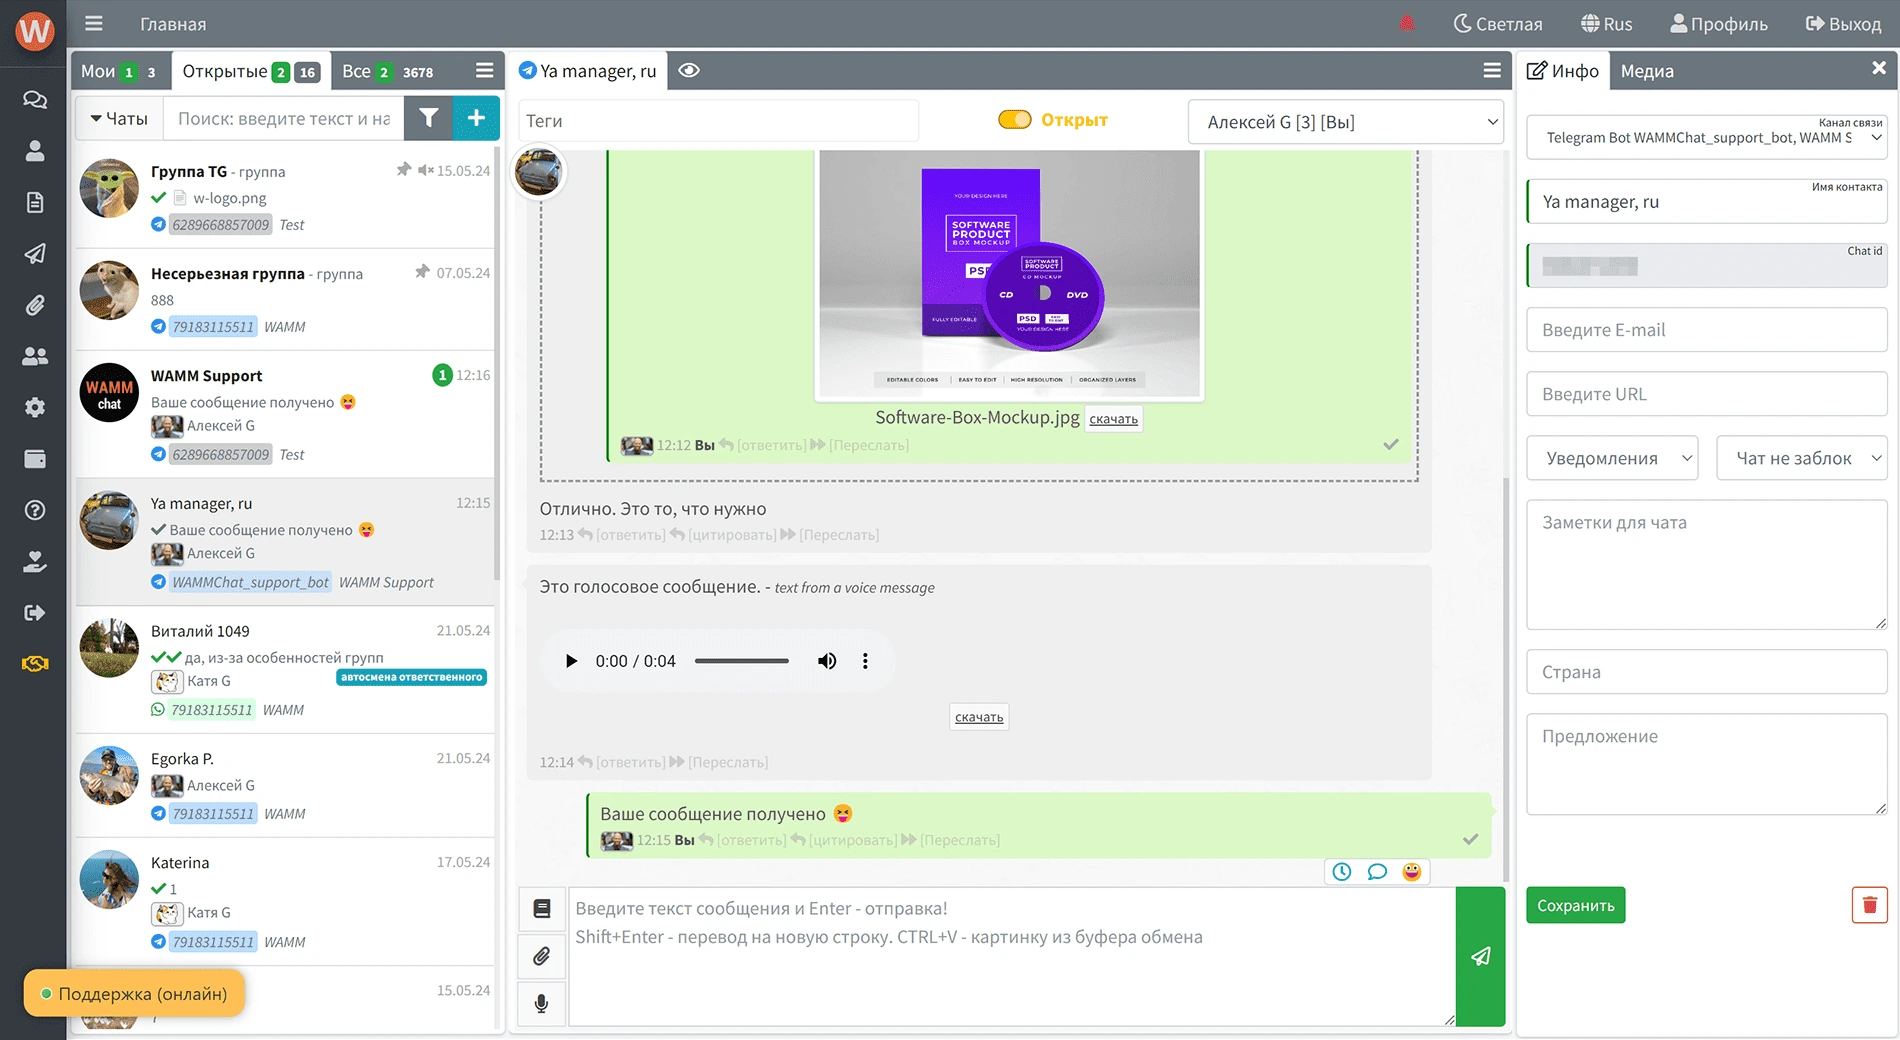Add new chat with plus button

click(476, 118)
